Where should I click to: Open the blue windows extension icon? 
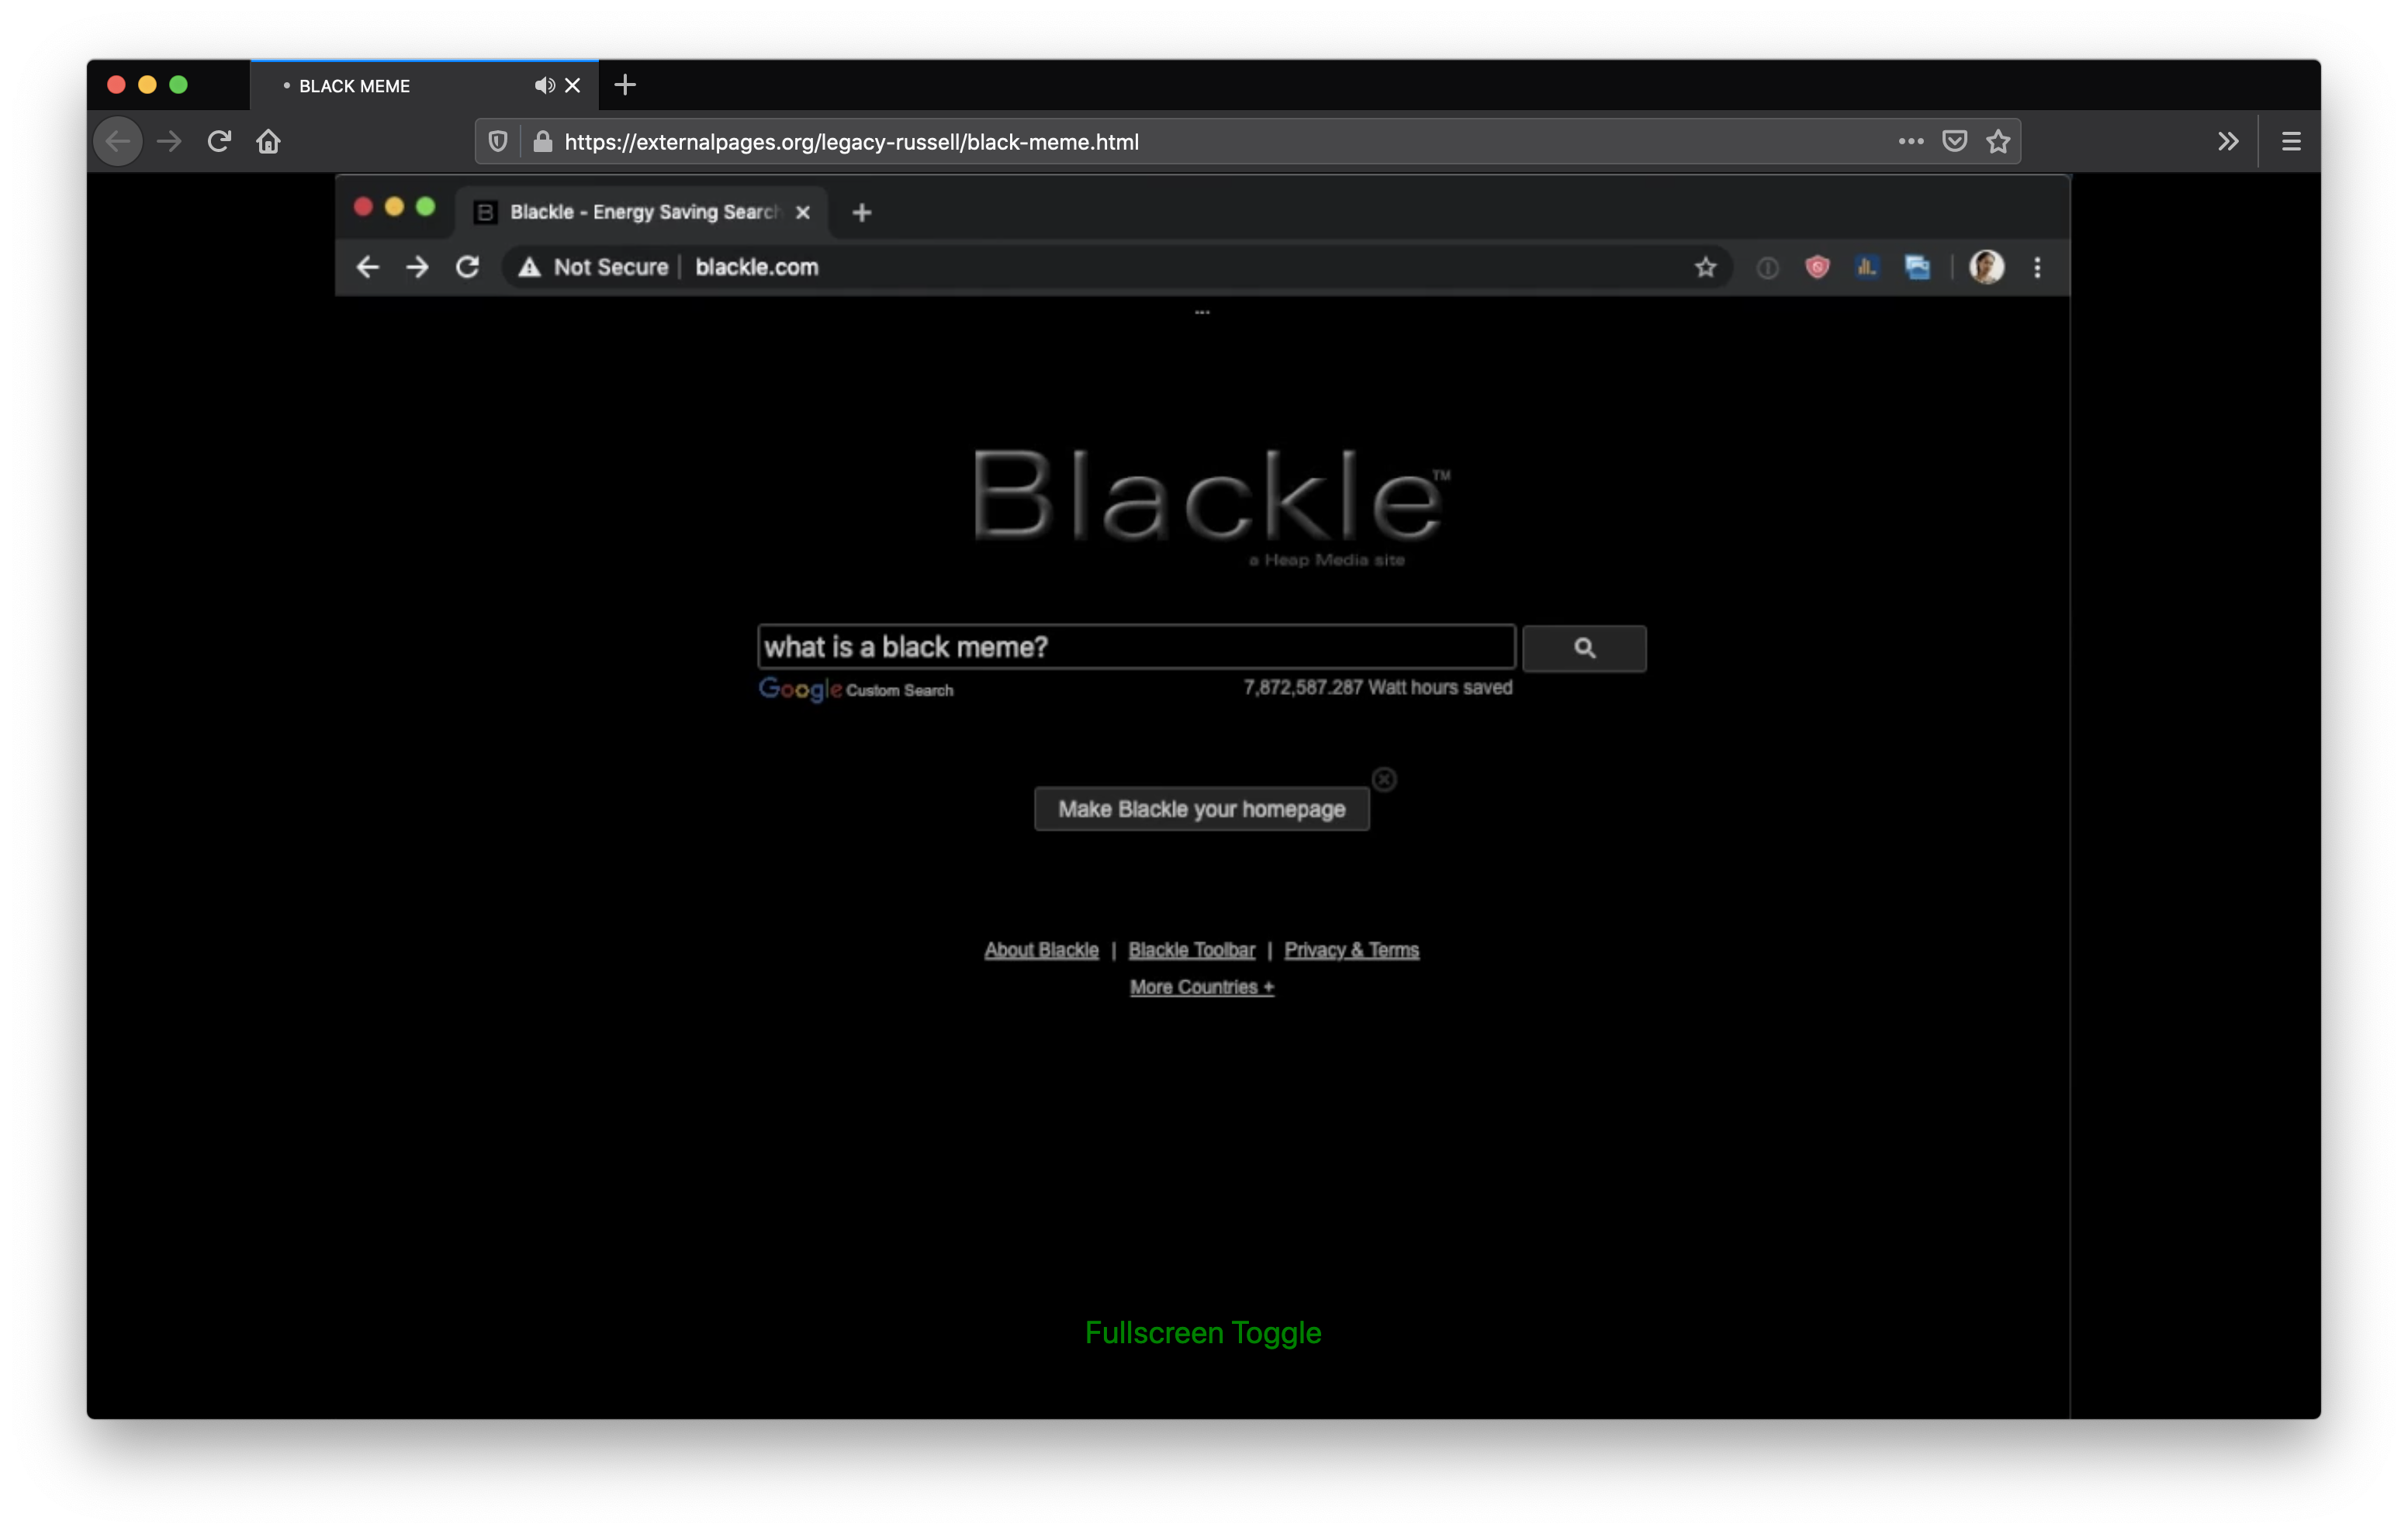[x=1917, y=267]
